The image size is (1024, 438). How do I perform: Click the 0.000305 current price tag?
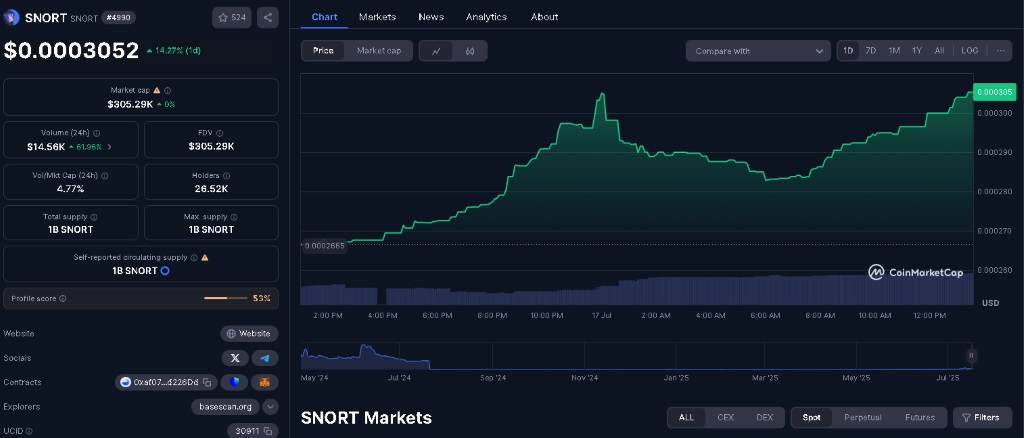point(995,92)
